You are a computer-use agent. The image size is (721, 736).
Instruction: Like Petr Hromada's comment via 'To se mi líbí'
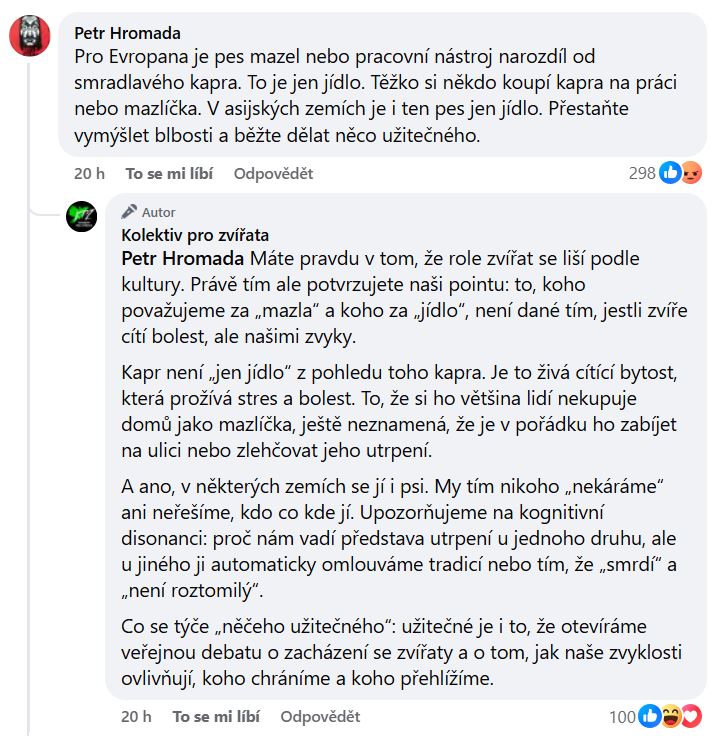169,173
